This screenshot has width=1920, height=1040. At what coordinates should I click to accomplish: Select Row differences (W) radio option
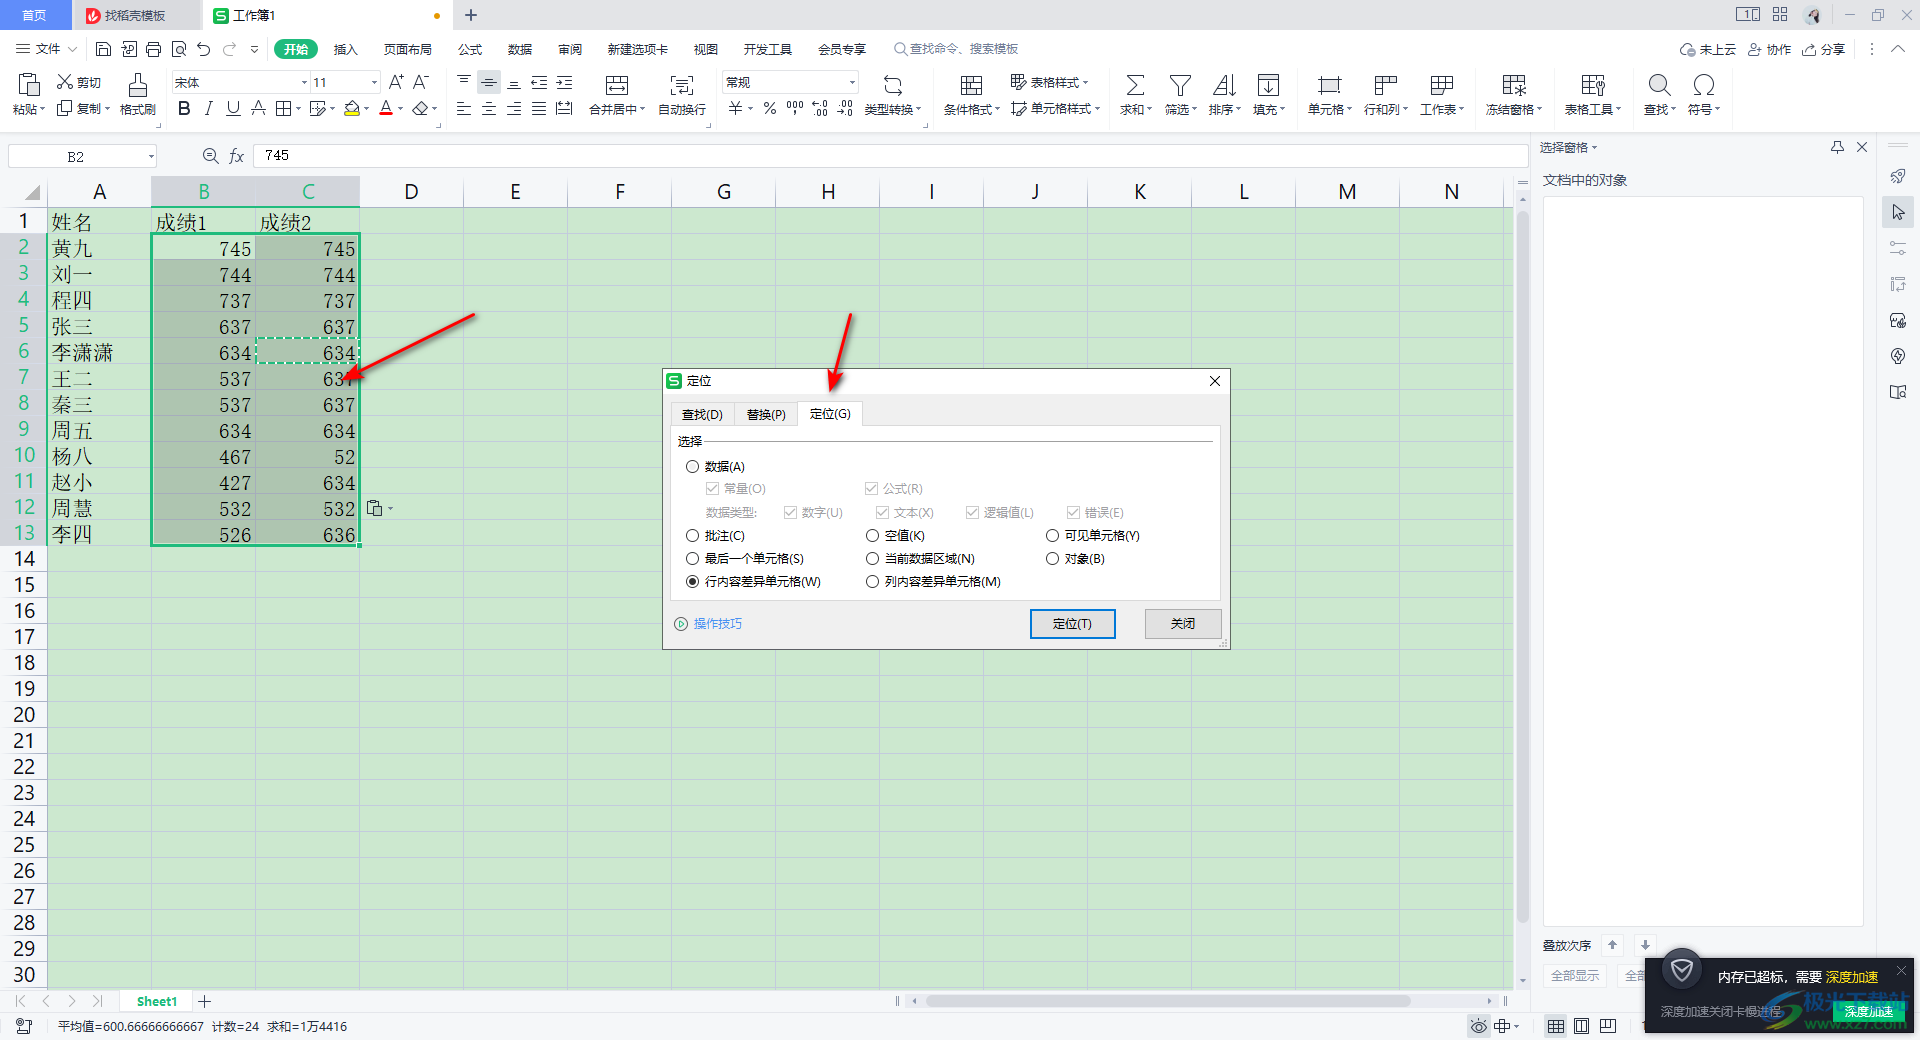692,582
